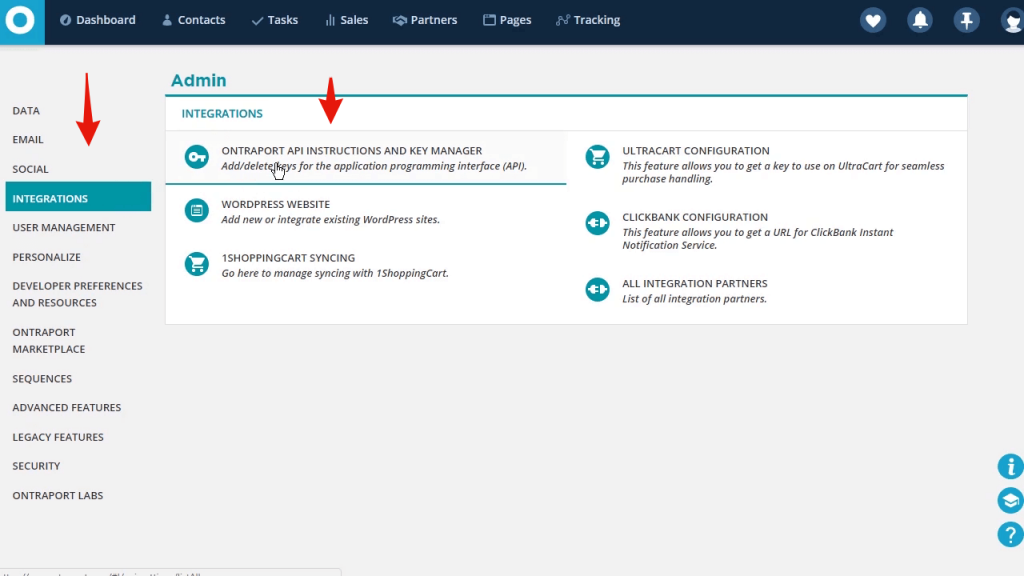Click the WordPress Website document icon

point(197,210)
